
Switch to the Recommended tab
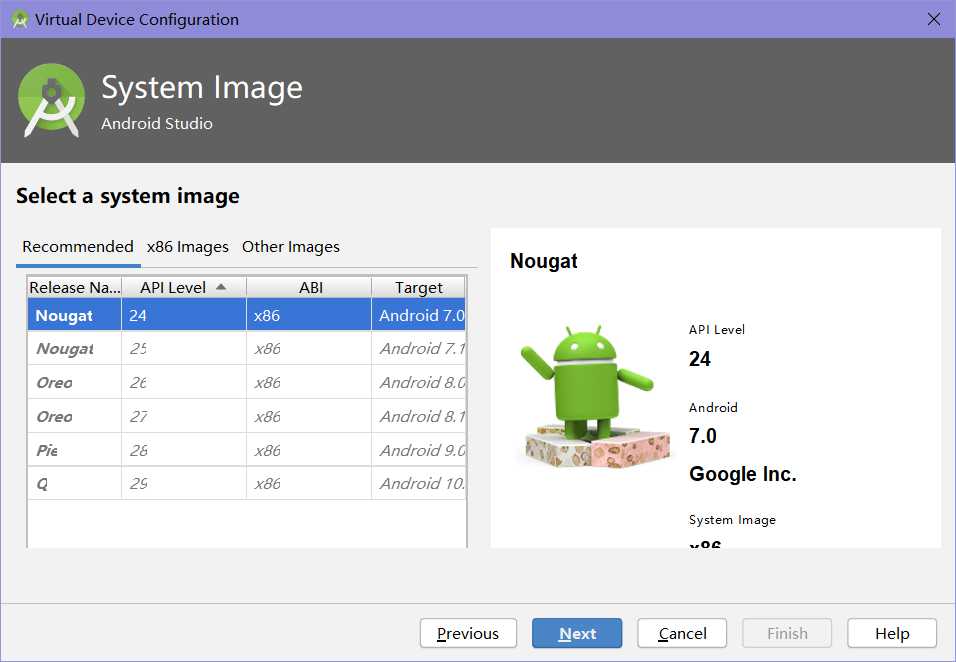78,247
